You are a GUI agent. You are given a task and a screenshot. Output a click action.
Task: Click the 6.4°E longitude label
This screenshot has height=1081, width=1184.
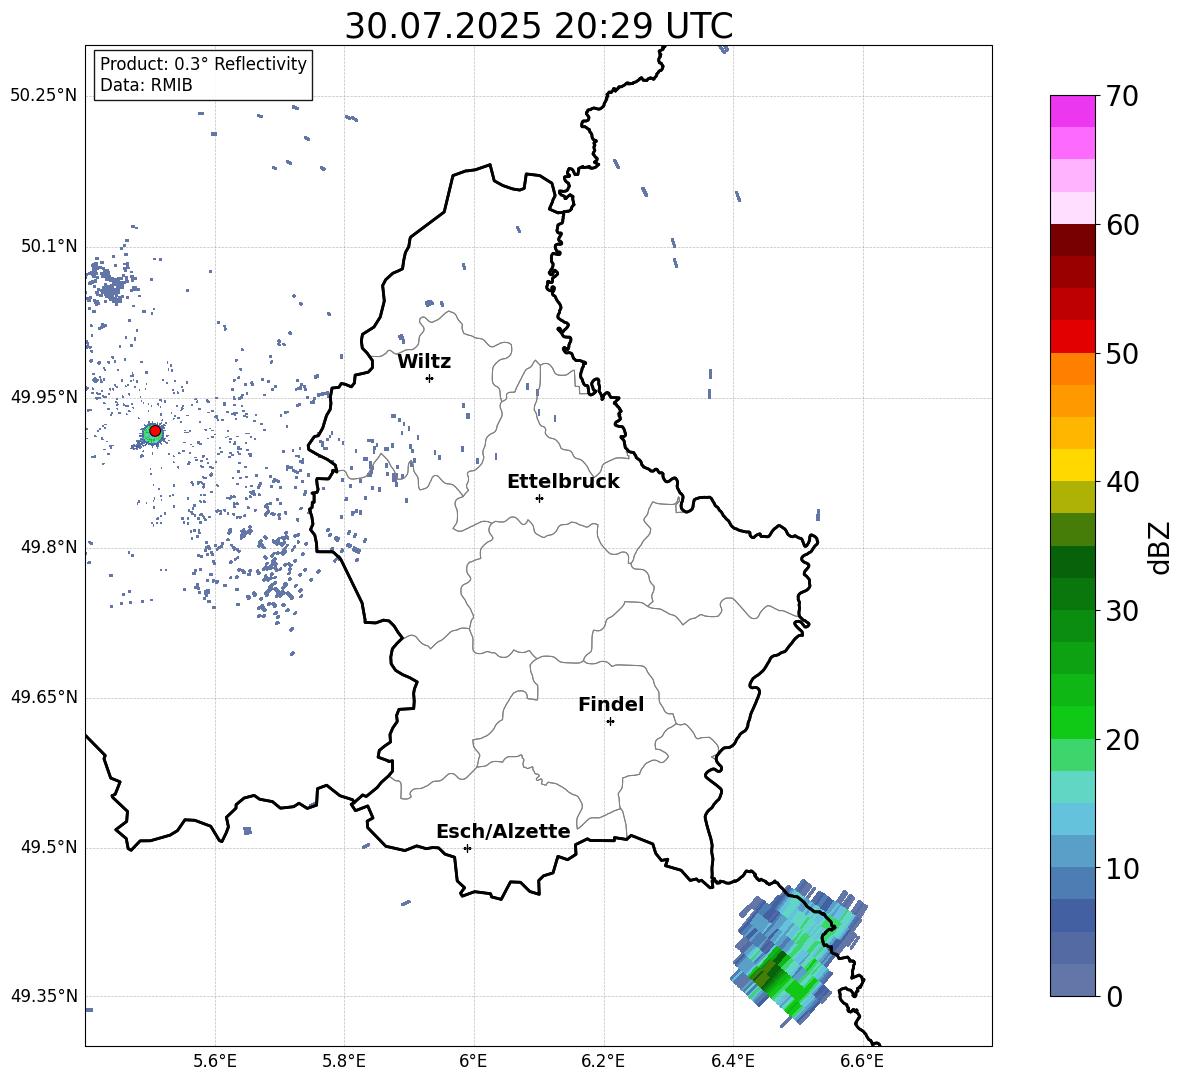click(732, 1061)
